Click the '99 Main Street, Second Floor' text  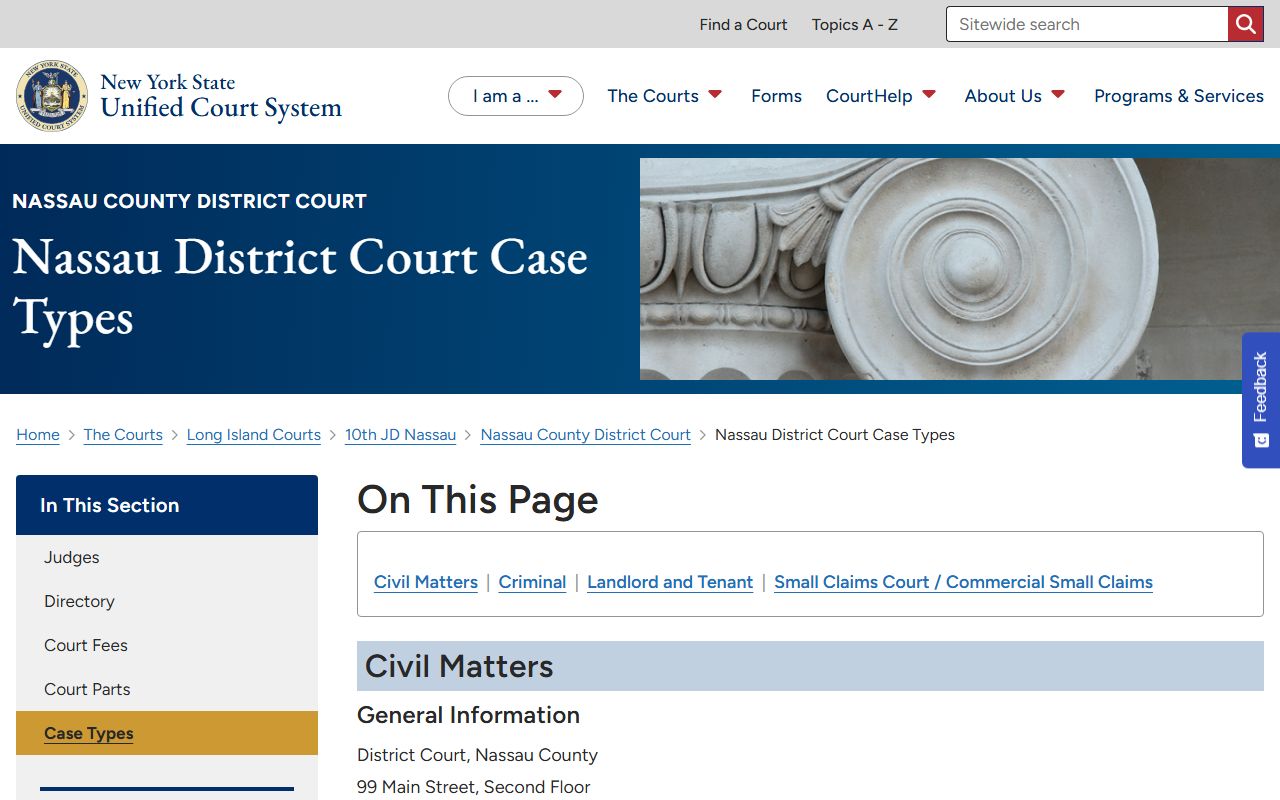[x=474, y=787]
